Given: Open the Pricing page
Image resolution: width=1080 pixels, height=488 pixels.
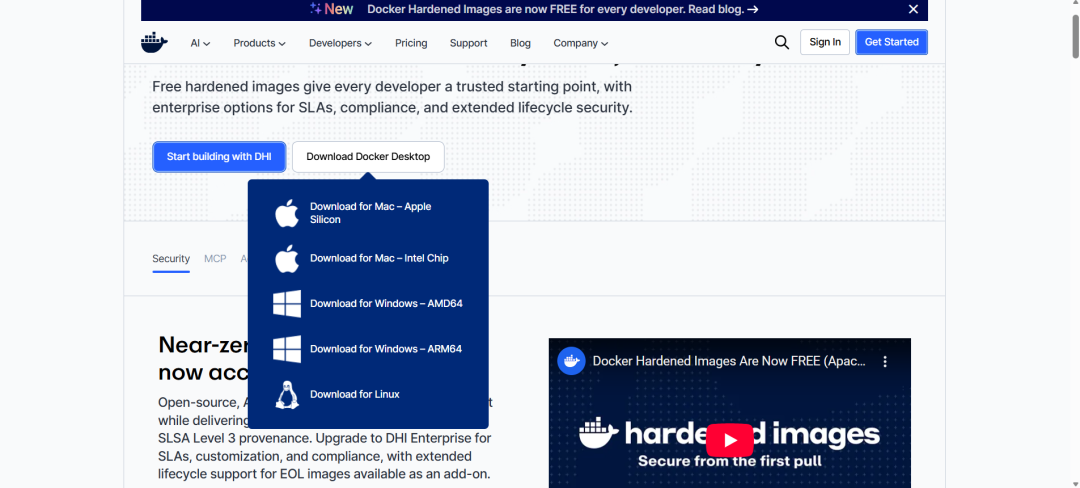Looking at the screenshot, I should [x=411, y=43].
